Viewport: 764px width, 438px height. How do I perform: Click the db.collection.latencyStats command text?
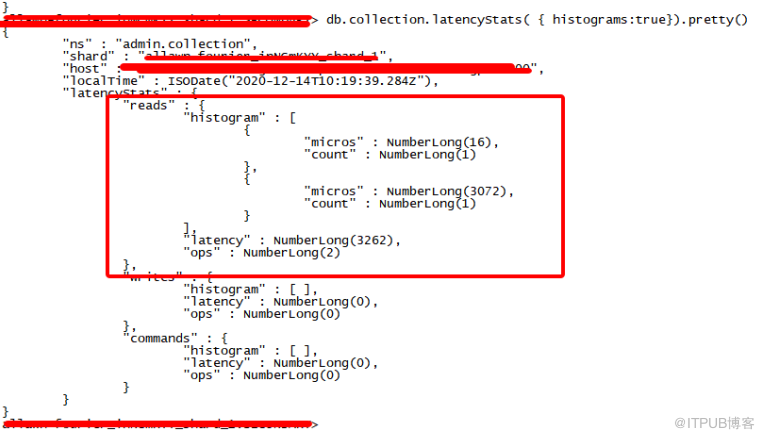pos(536,19)
